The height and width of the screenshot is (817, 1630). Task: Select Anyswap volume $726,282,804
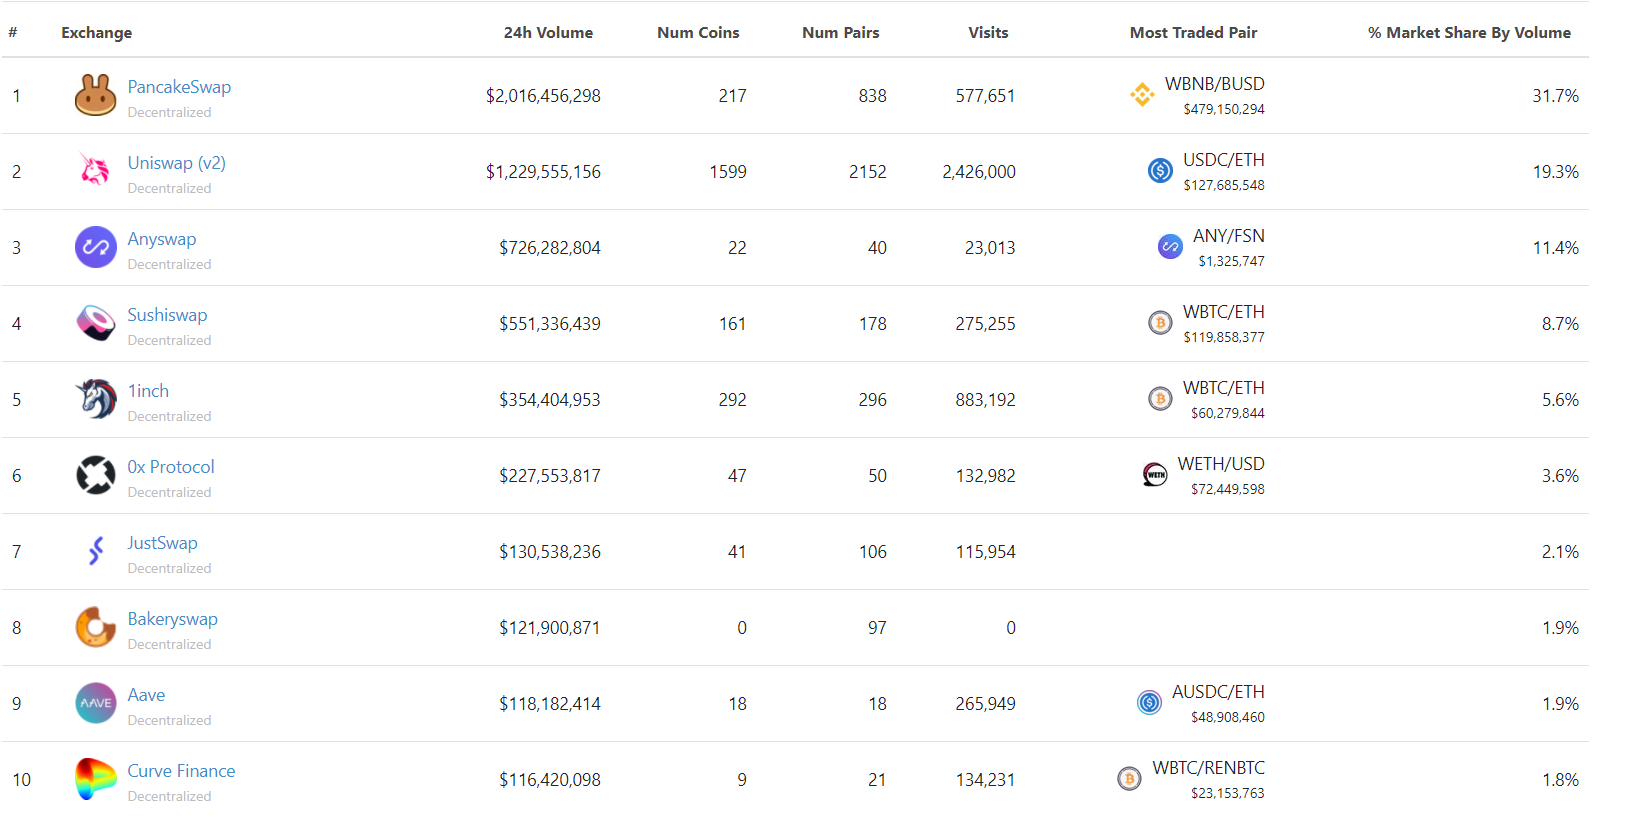(x=550, y=248)
